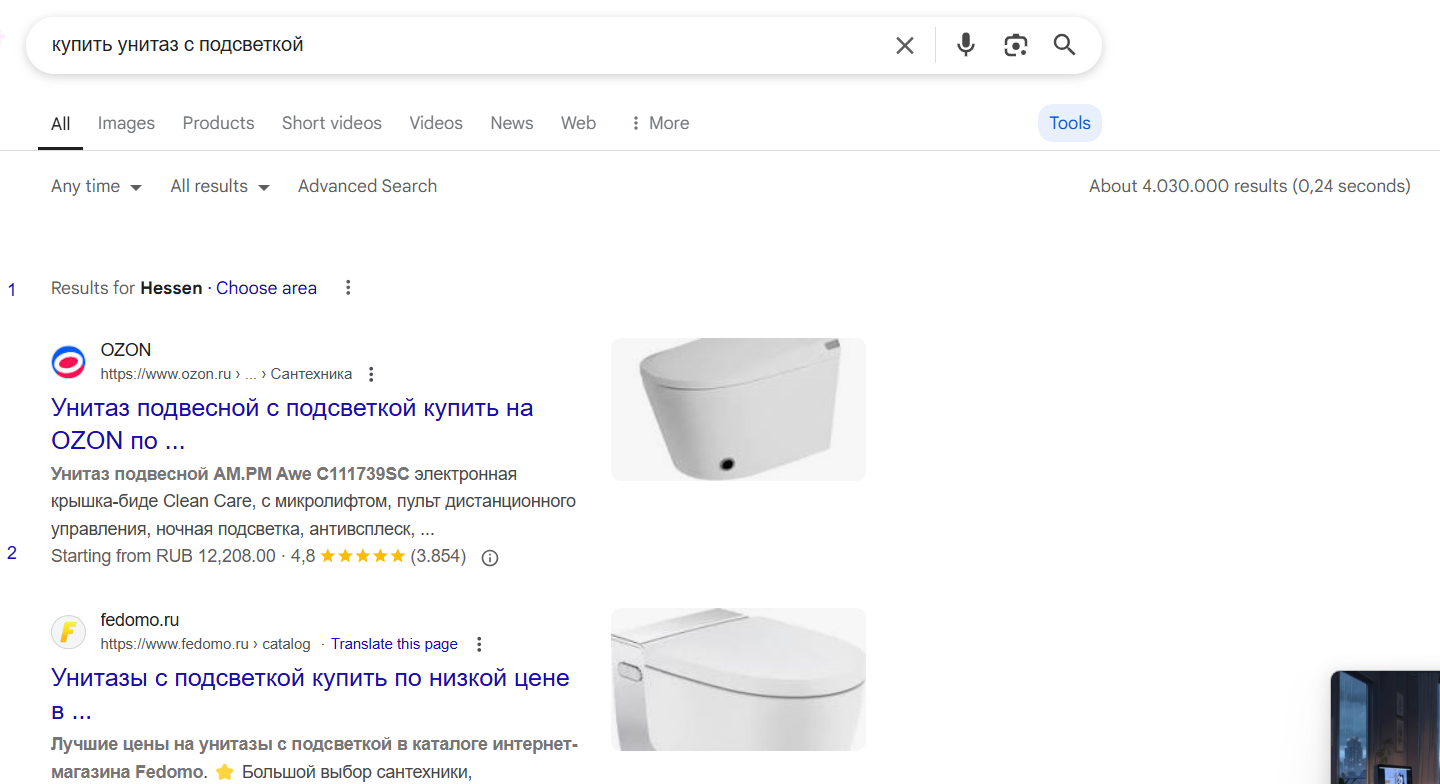Click the 'Results for Hessen' location text

coord(127,288)
